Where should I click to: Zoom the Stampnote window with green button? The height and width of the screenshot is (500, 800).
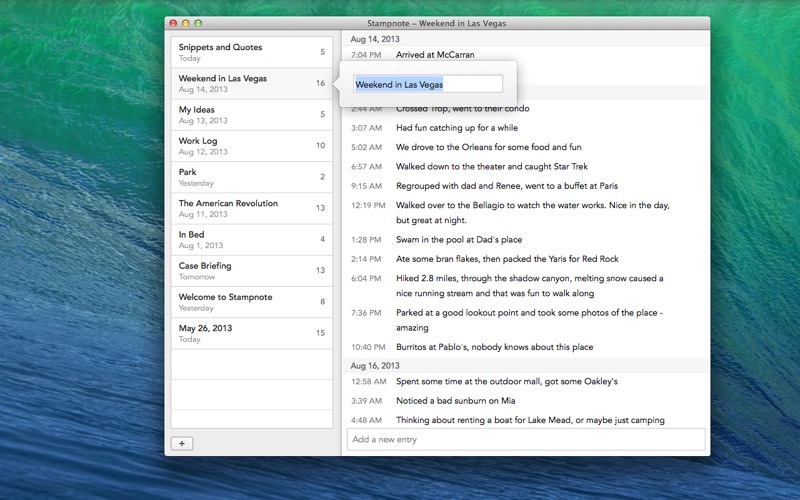[198, 23]
